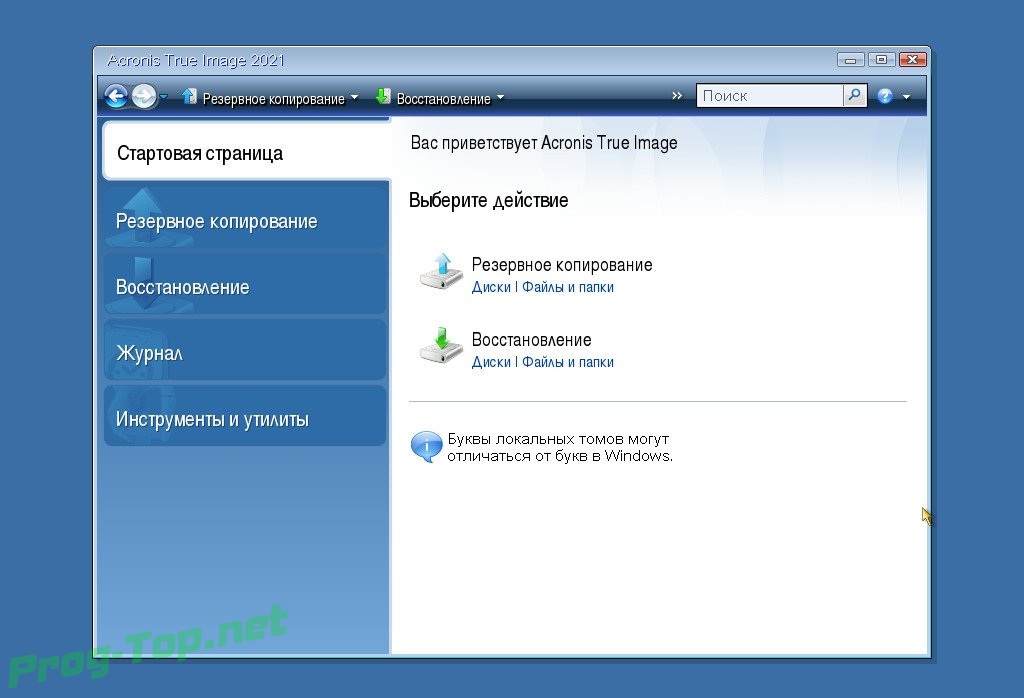1024x698 pixels.
Task: Click Диски link under Резервное копирование
Action: point(491,288)
